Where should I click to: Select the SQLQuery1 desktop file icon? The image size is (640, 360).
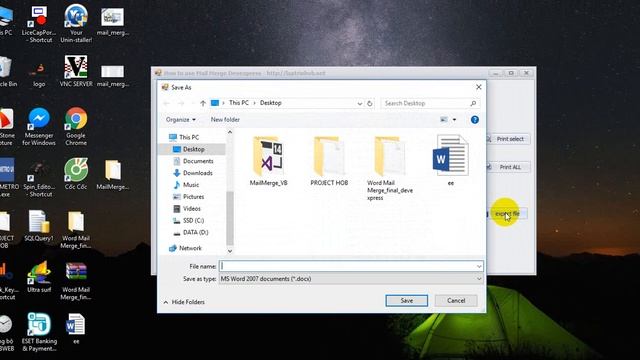pos(39,226)
